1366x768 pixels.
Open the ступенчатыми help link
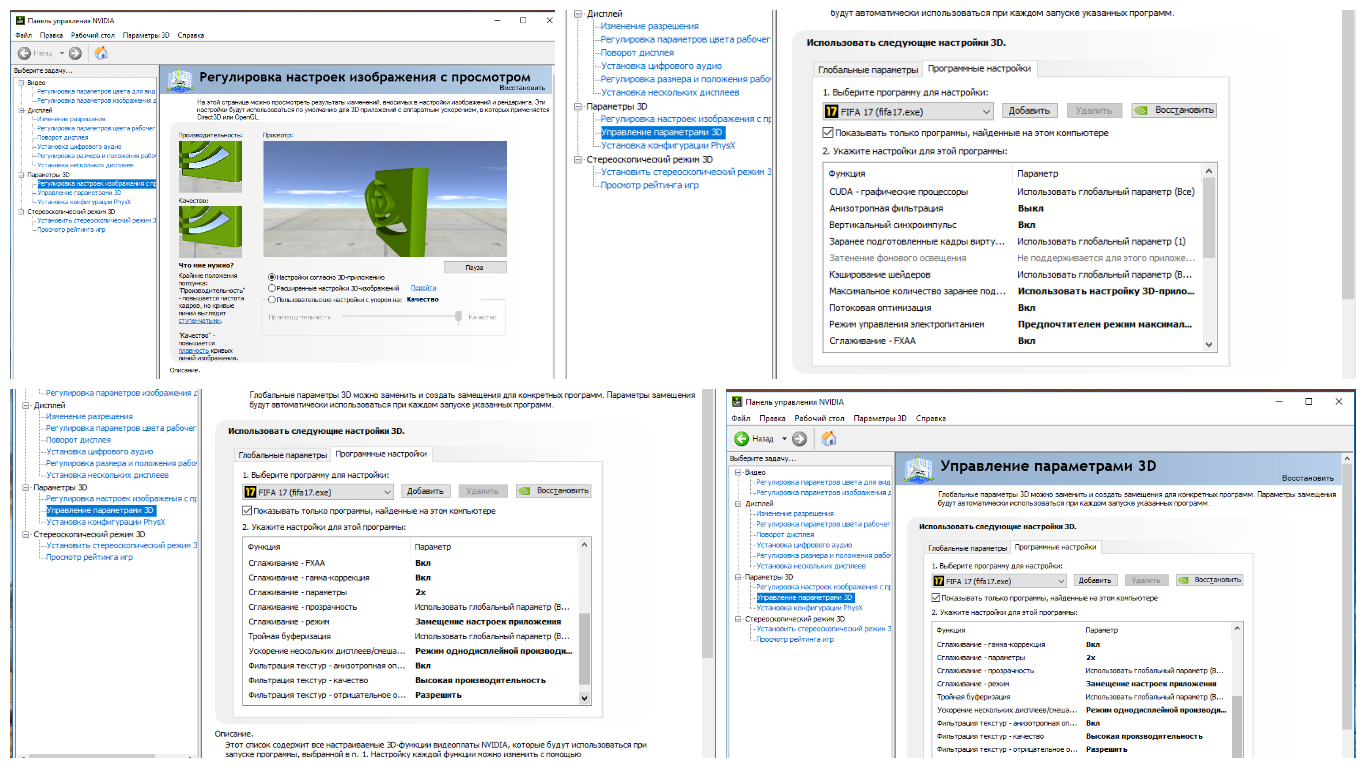tap(200, 320)
